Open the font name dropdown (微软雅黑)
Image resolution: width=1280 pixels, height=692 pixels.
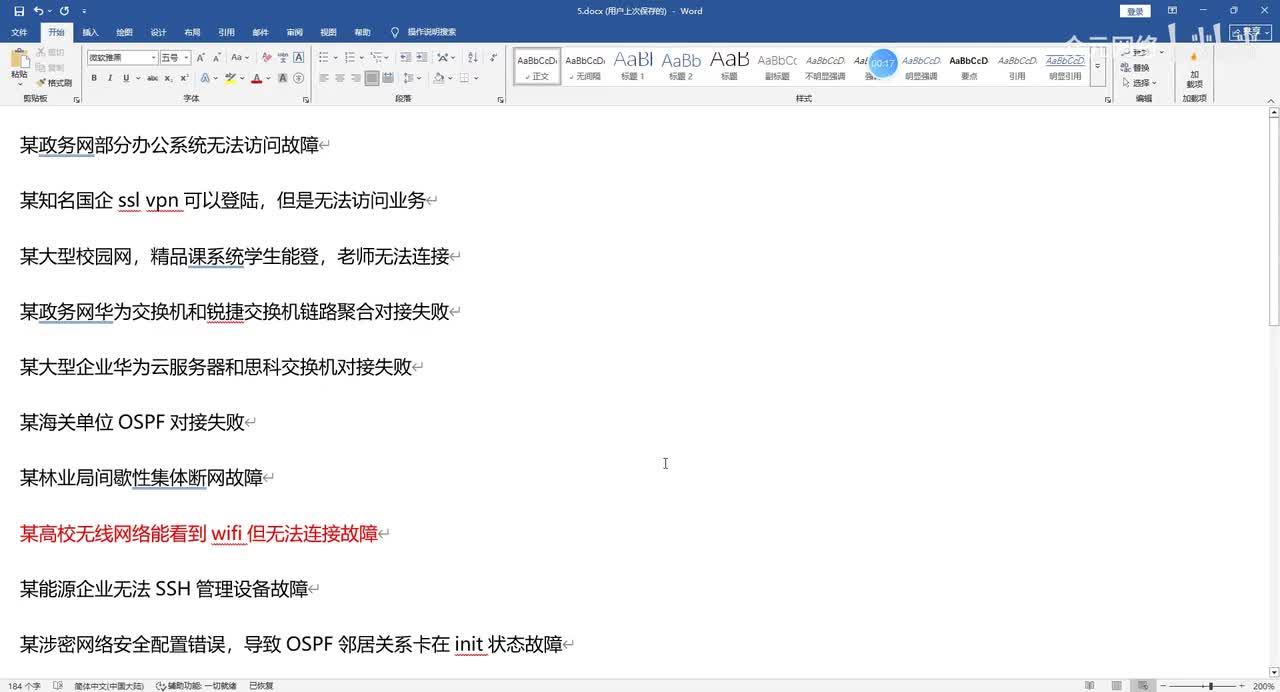[153, 58]
